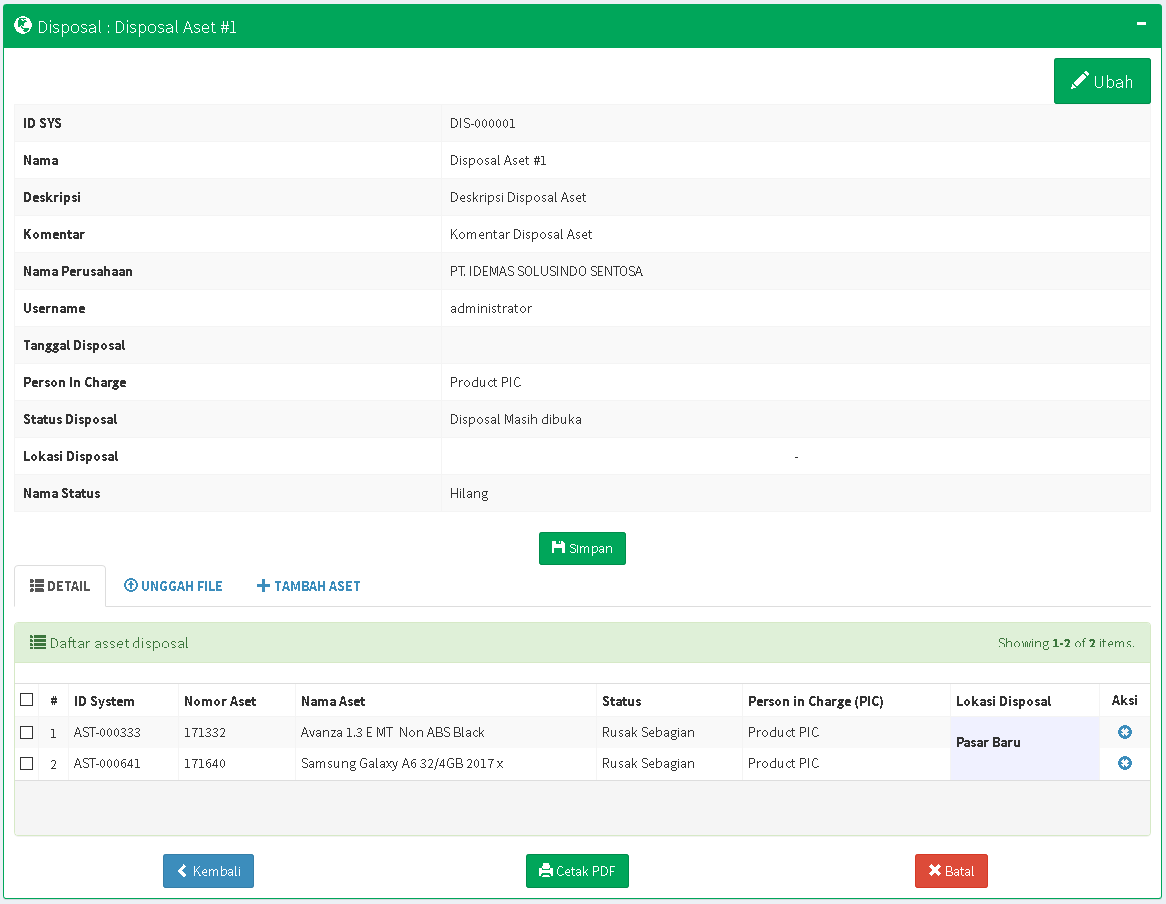Switch to the Detail tab

59,586
